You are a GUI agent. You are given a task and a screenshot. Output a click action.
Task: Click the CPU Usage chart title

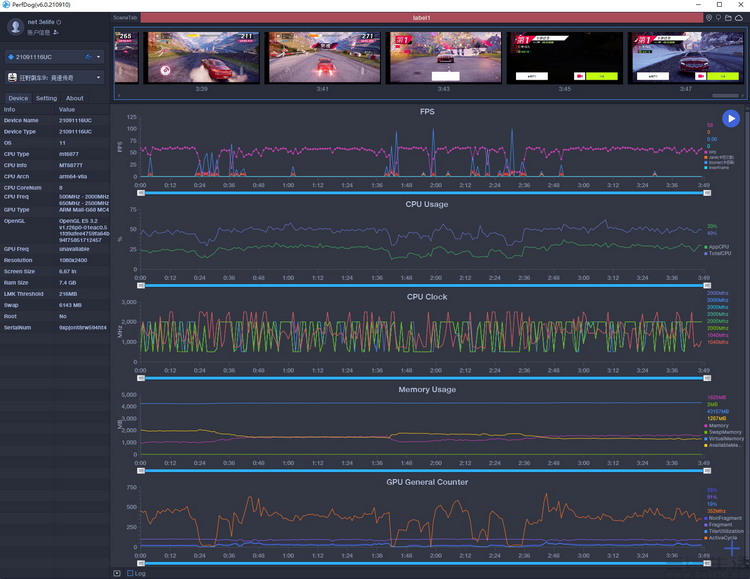(x=427, y=204)
